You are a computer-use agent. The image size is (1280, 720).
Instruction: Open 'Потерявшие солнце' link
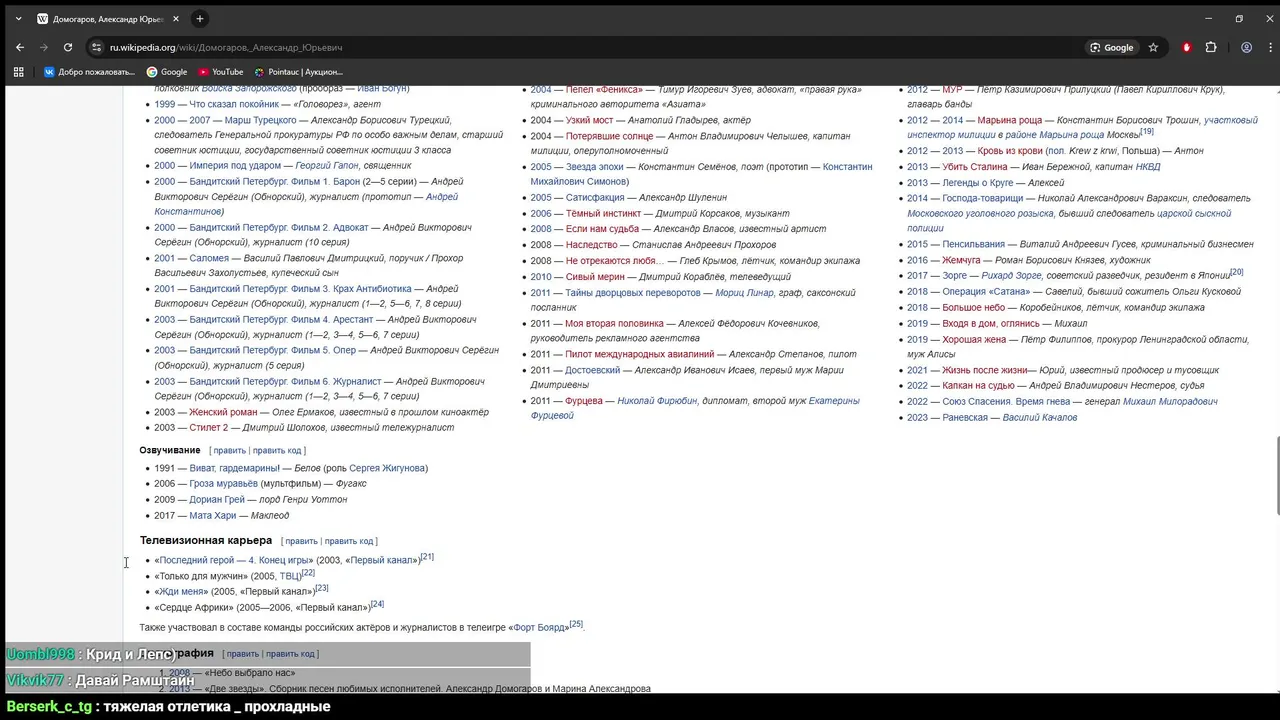point(609,136)
